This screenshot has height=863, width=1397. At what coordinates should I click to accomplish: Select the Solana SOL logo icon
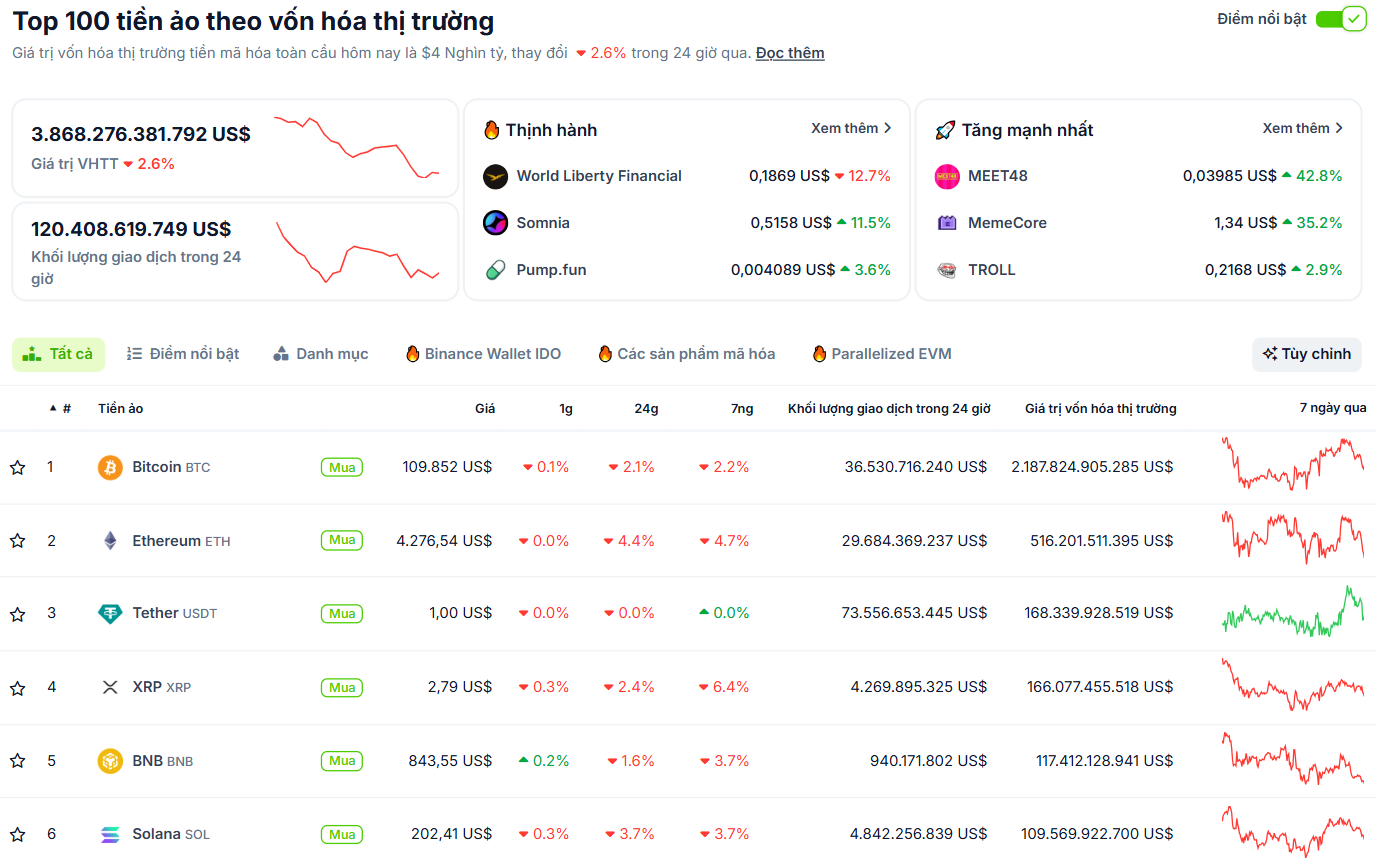110,833
